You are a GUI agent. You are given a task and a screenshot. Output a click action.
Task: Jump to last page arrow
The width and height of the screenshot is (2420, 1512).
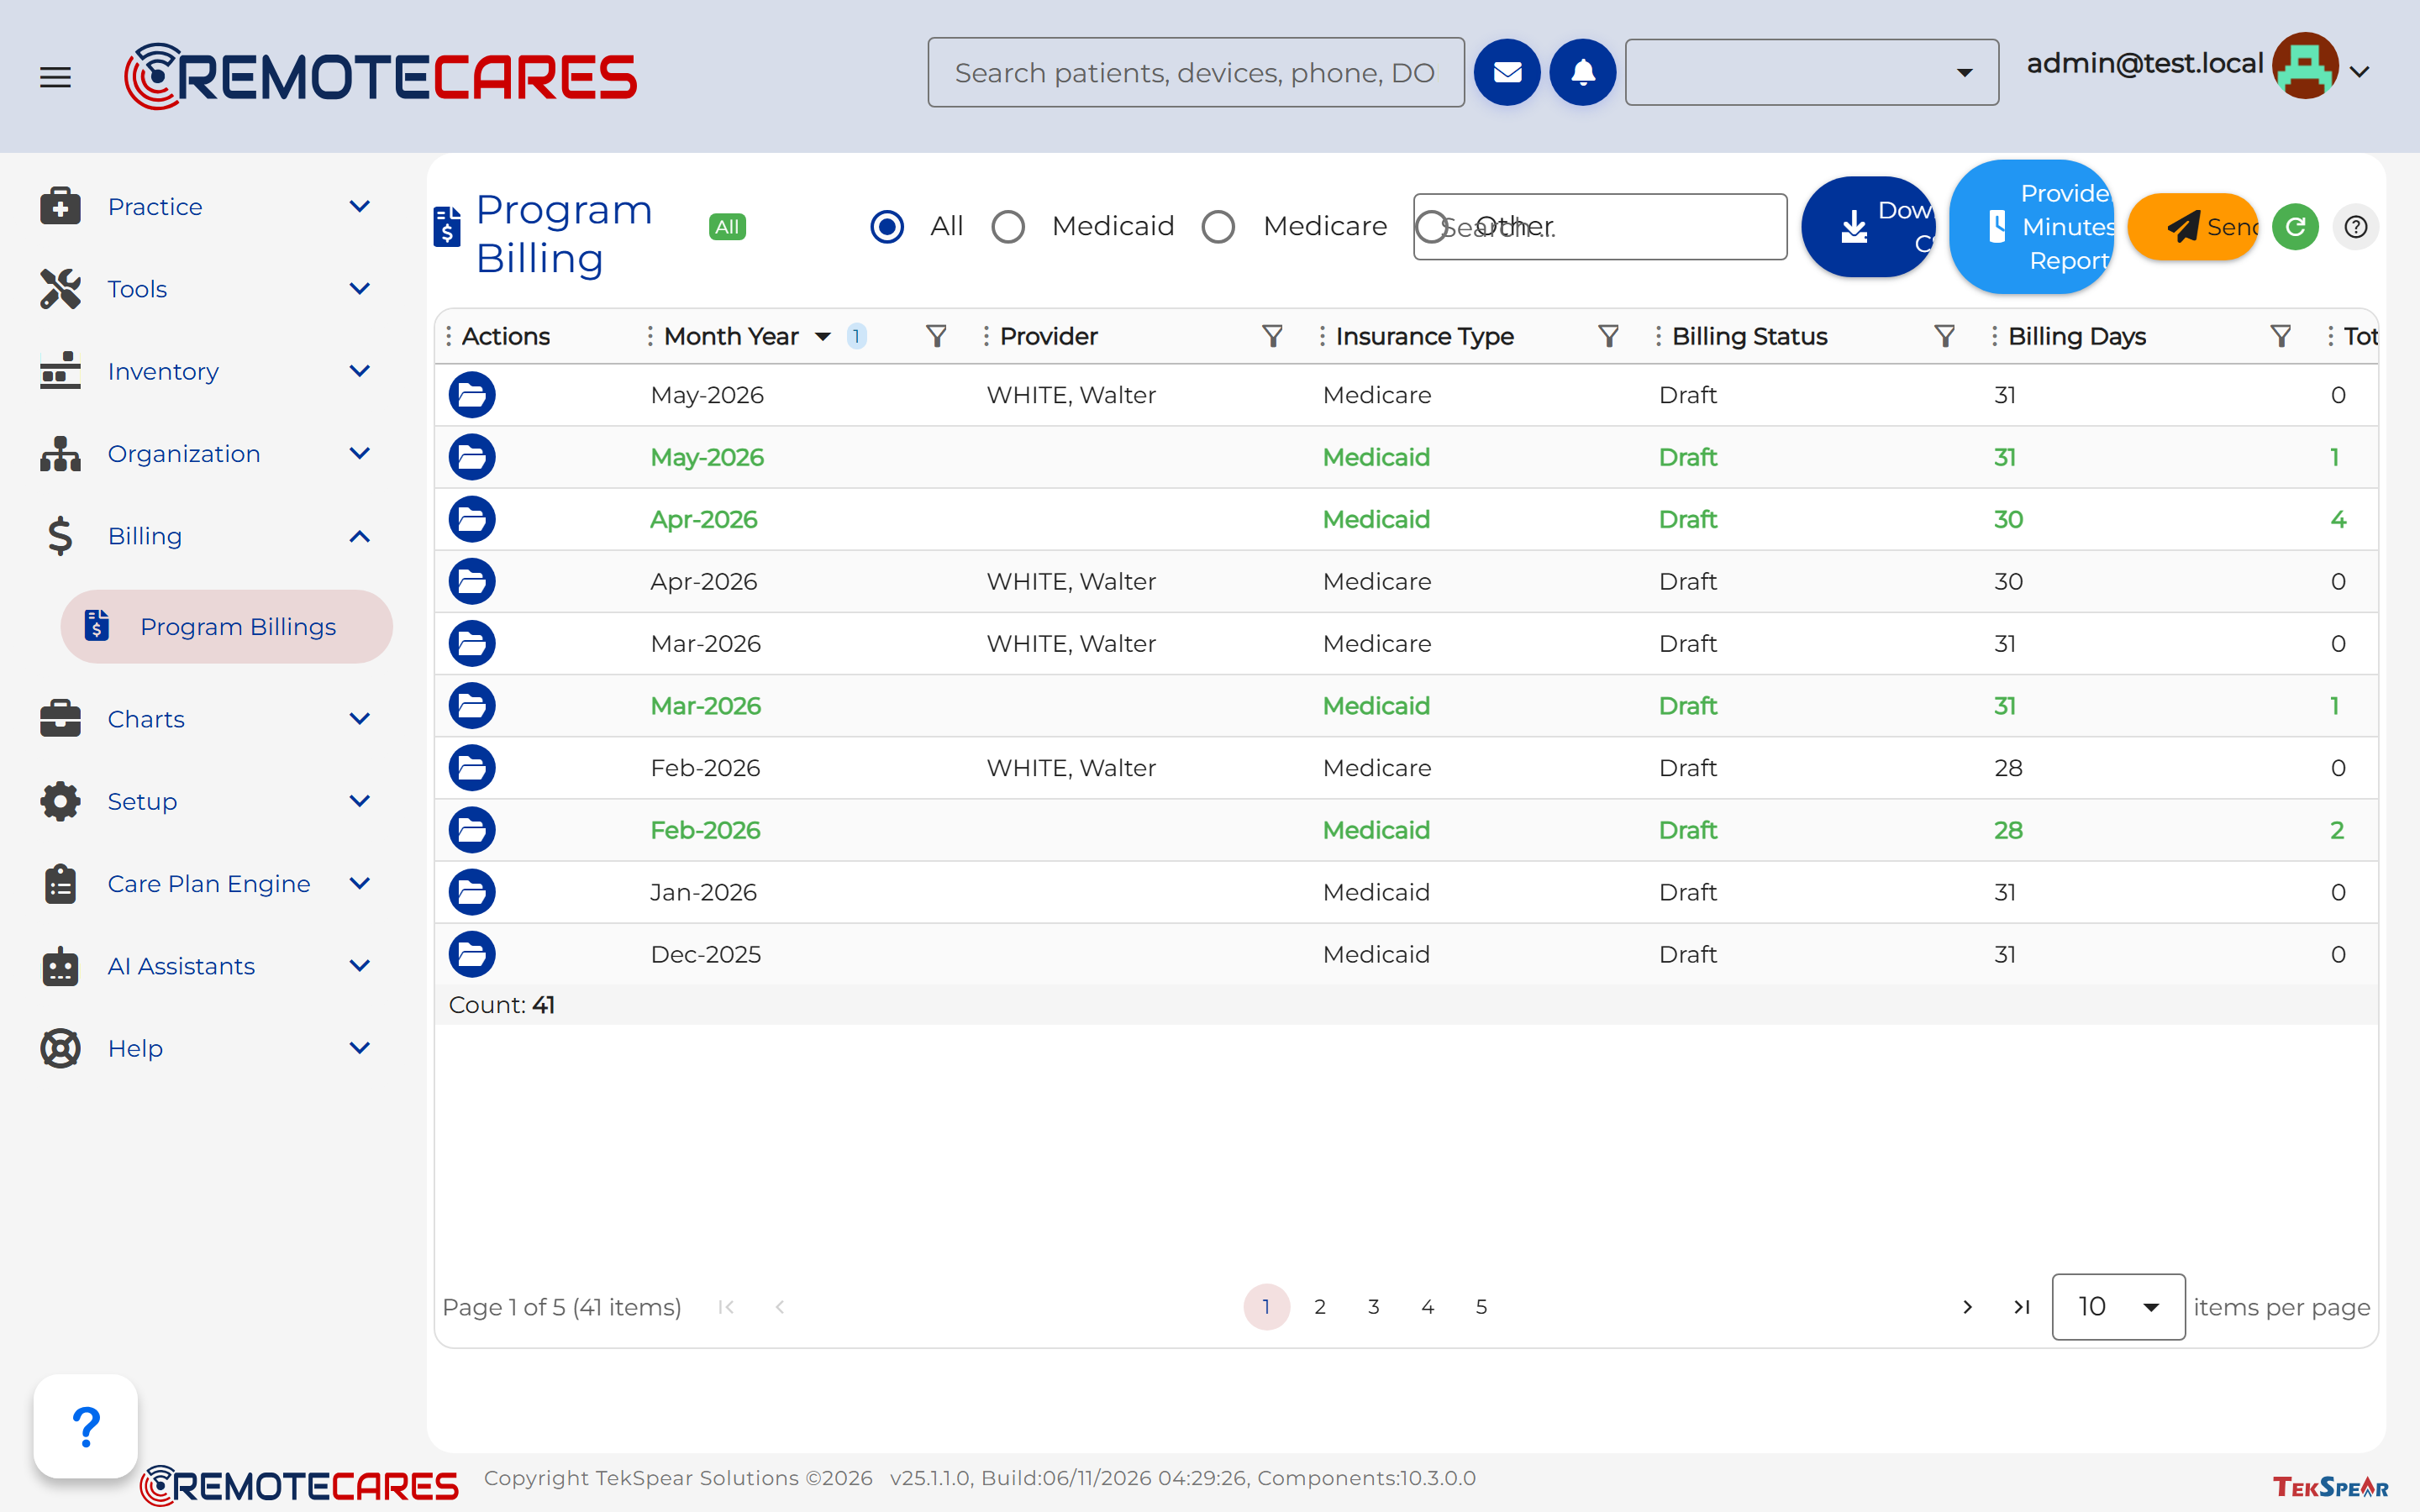point(2021,1307)
